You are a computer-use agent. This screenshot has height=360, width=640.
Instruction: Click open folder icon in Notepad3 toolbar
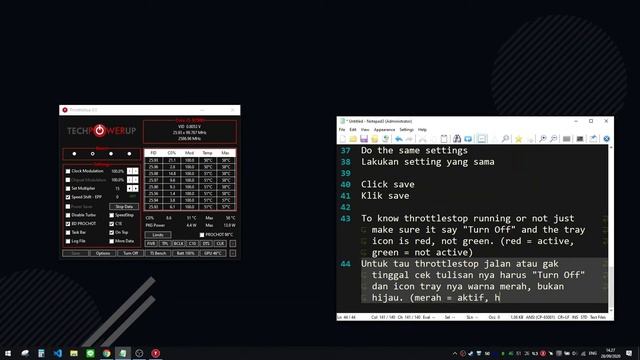pos(353,139)
